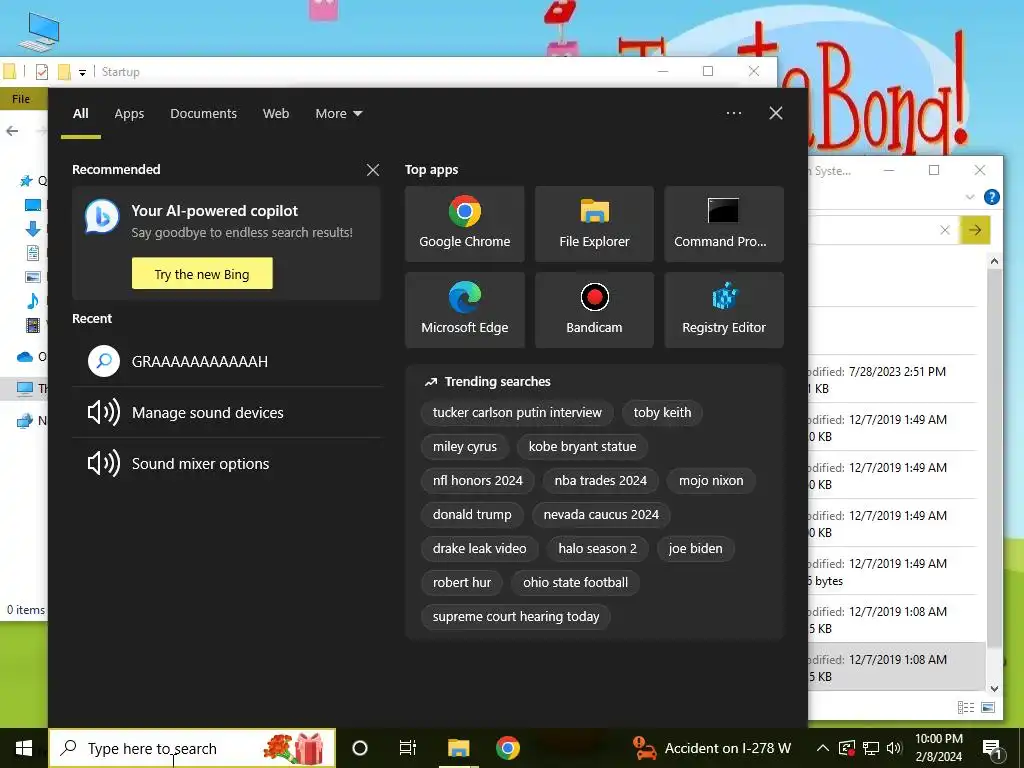Expand ribbon chevron in right window
1024x768 pixels.
tap(970, 197)
